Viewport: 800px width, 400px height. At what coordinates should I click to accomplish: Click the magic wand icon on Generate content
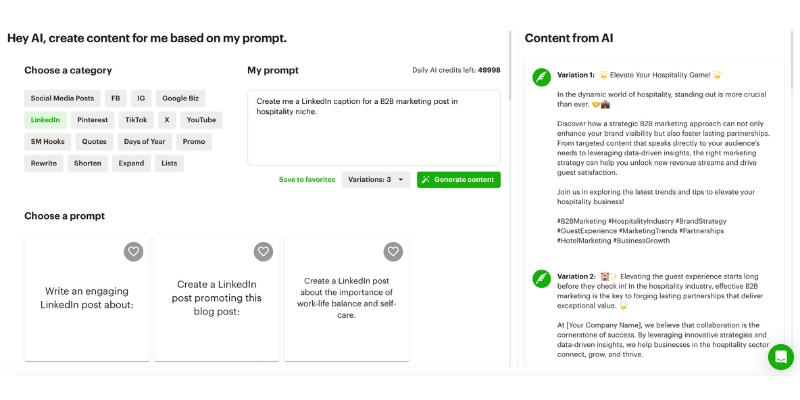tap(426, 180)
